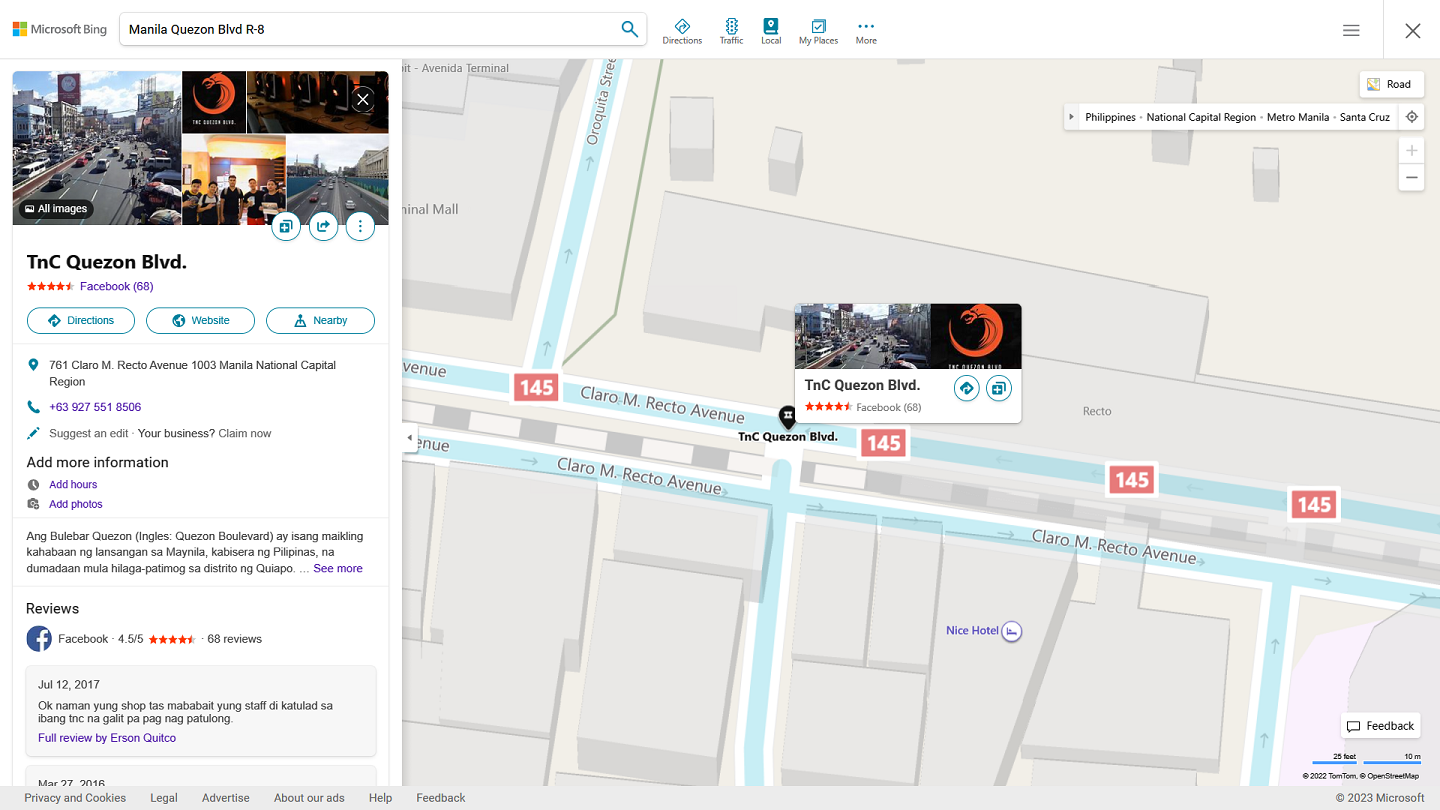The width and height of the screenshot is (1440, 810).
Task: Click street photo thumbnail in map popup
Action: pyautogui.click(x=862, y=336)
